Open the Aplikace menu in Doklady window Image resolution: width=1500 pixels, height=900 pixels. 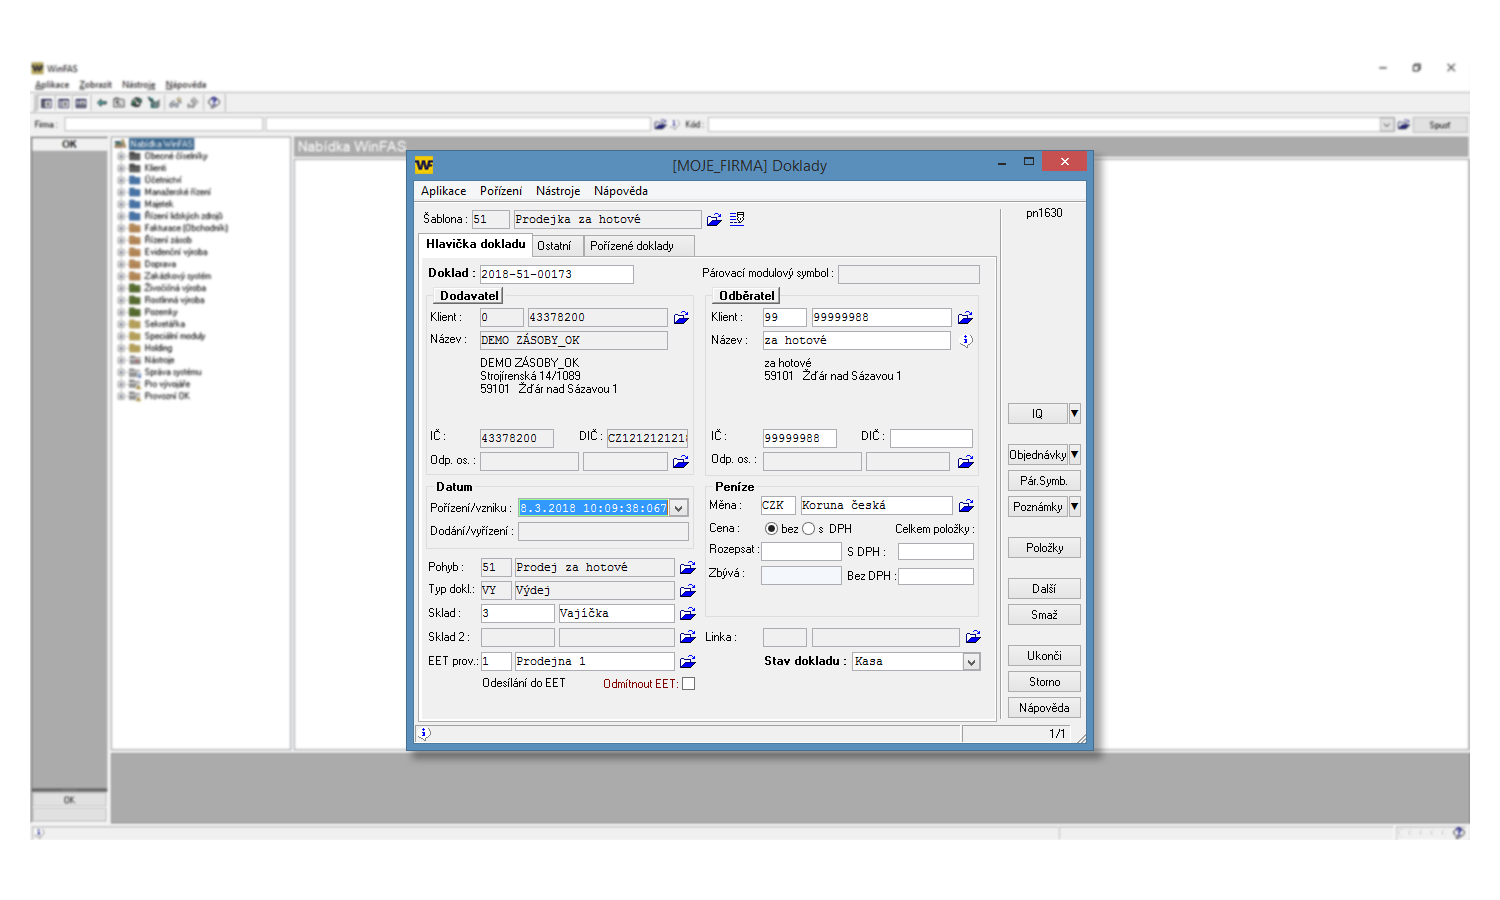[x=443, y=191]
